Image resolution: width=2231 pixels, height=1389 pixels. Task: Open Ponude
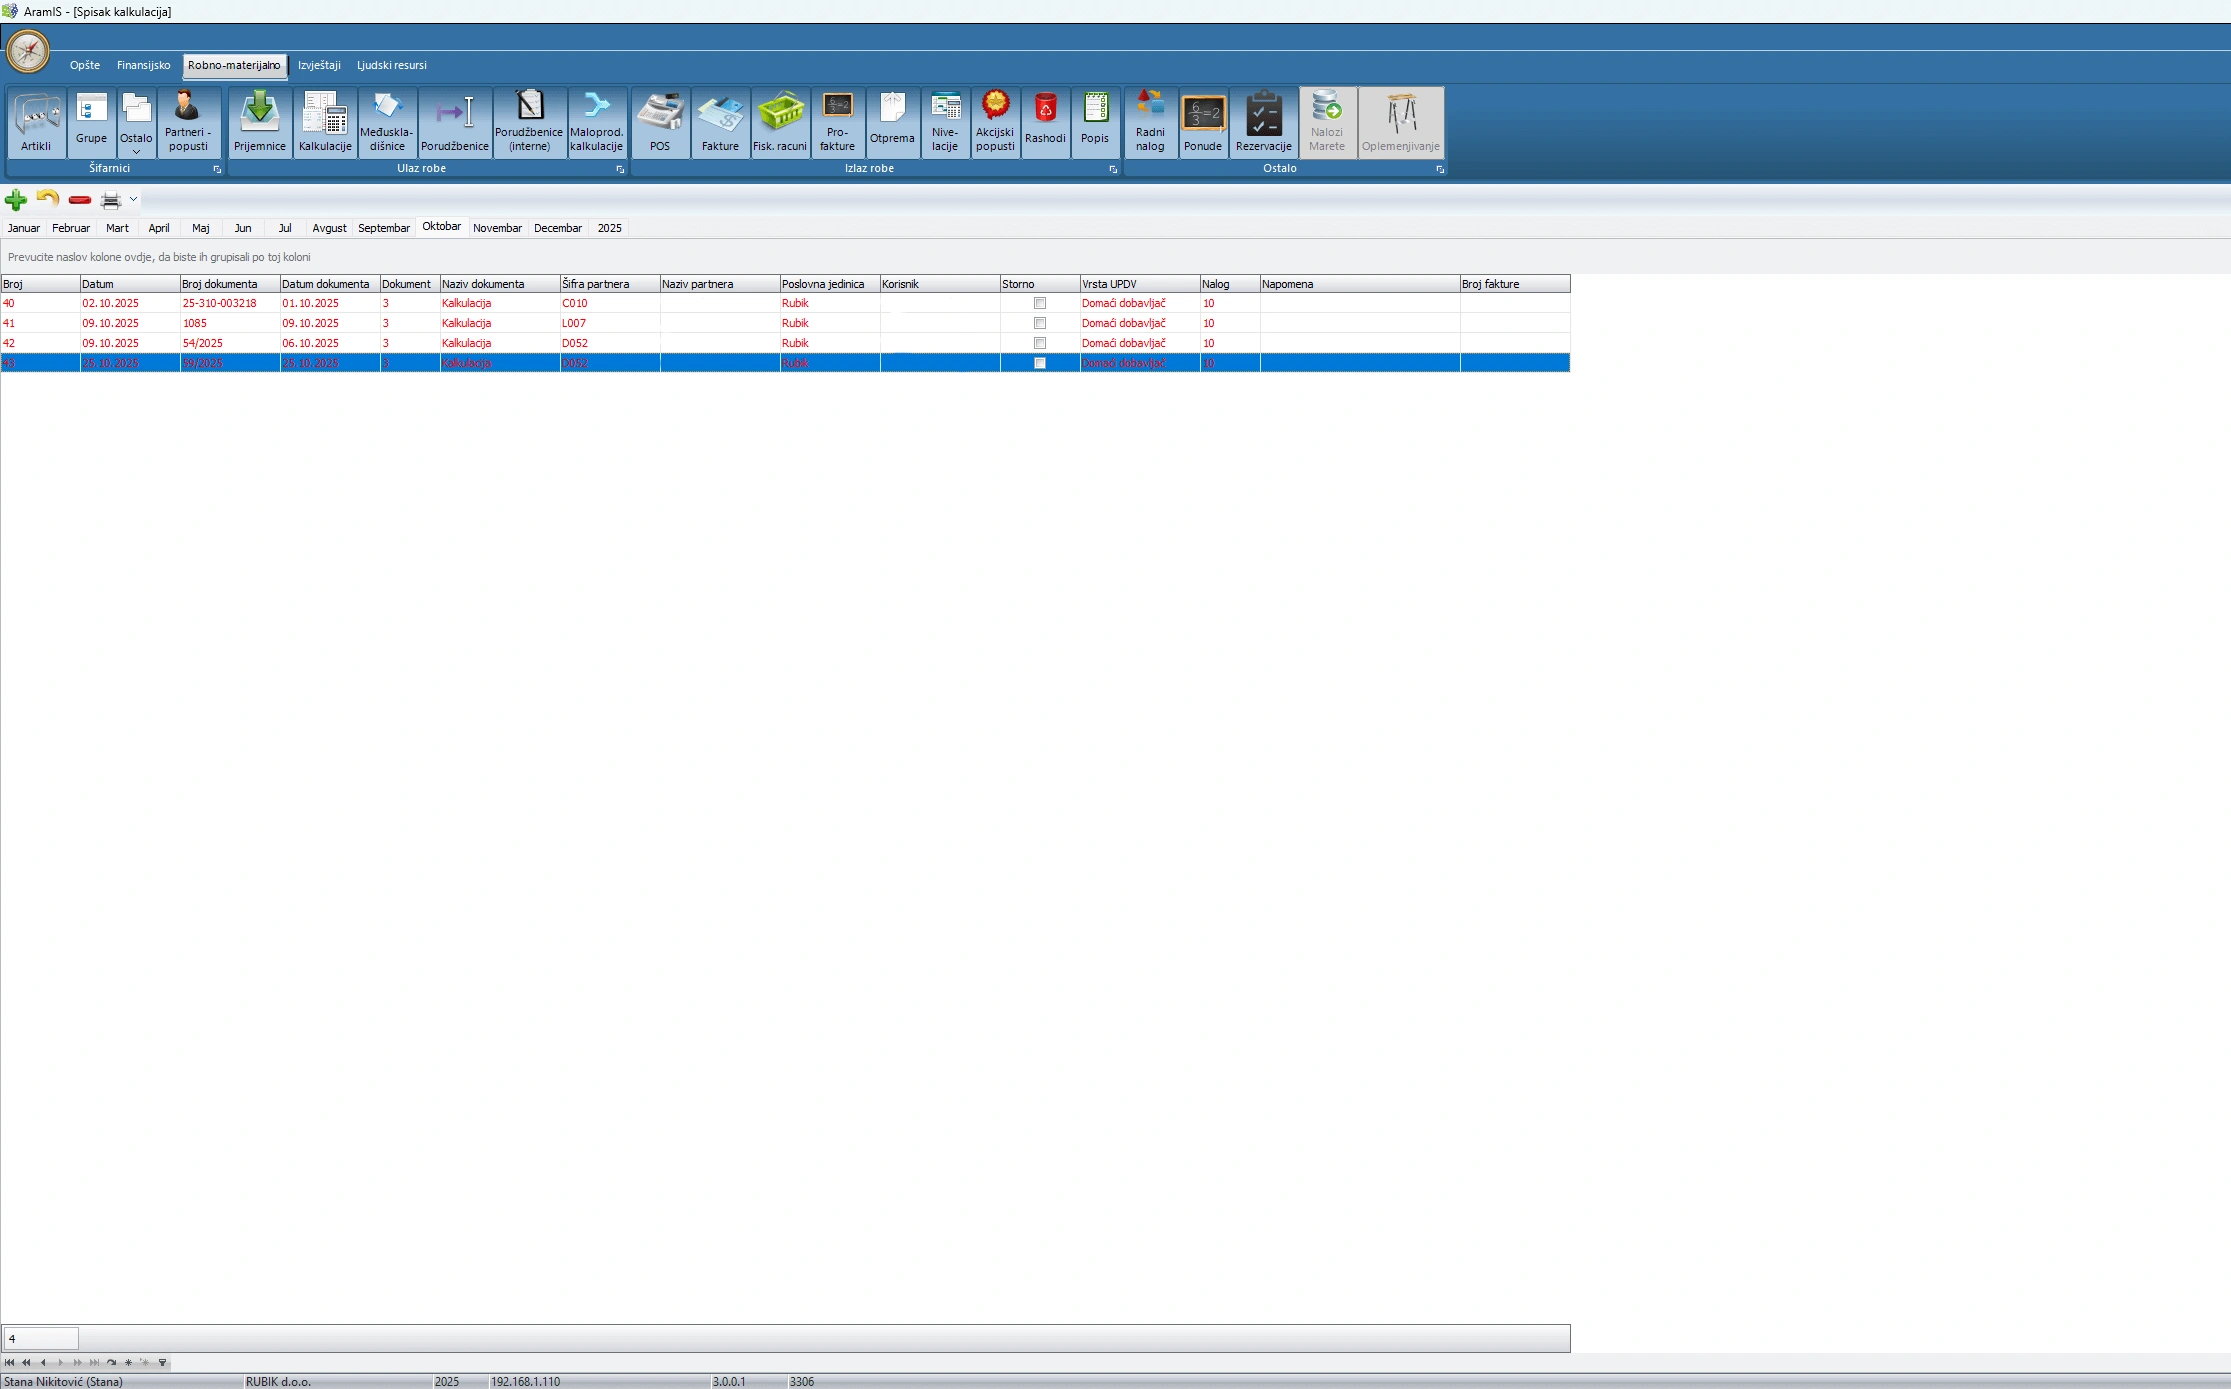[1203, 122]
